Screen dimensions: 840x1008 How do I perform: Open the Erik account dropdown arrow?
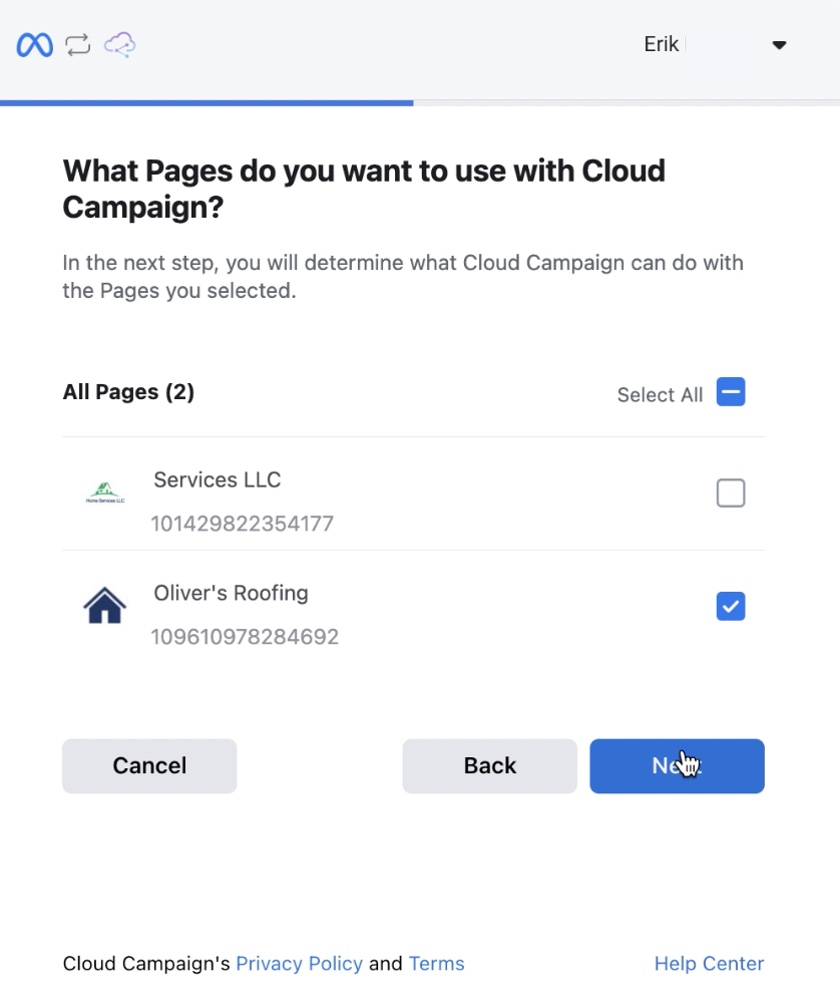779,45
